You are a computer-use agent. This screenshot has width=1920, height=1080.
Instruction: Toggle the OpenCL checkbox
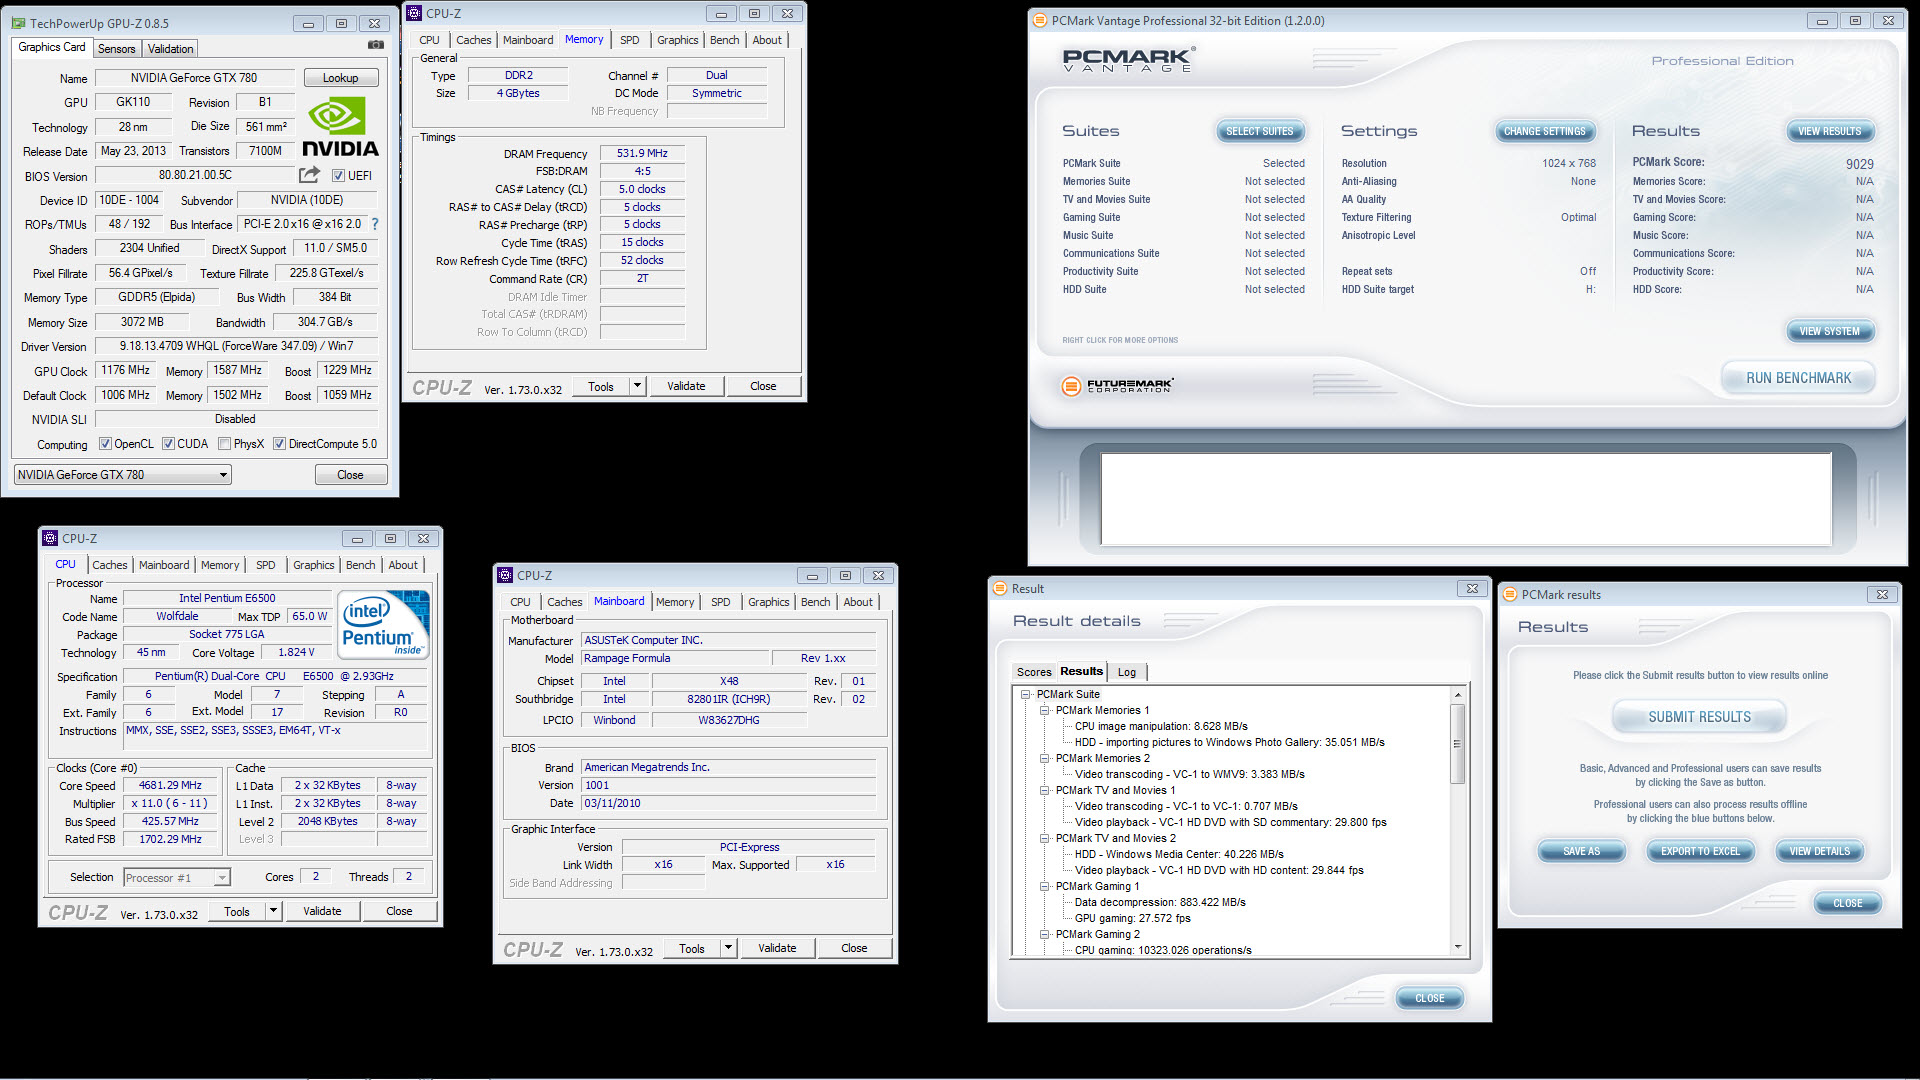(x=105, y=444)
